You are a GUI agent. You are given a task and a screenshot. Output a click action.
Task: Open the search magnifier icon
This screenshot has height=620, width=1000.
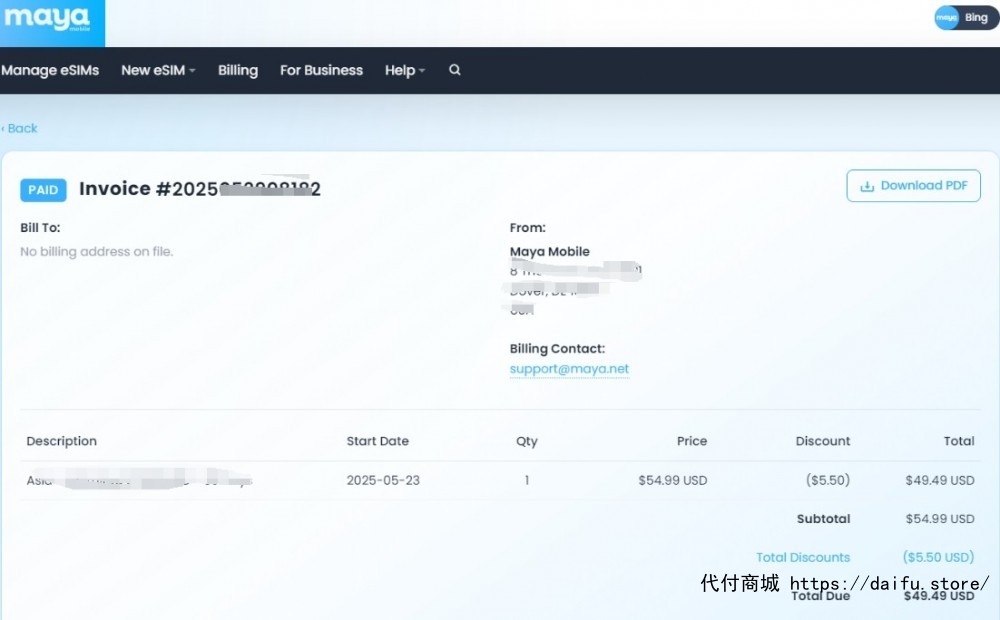(455, 70)
